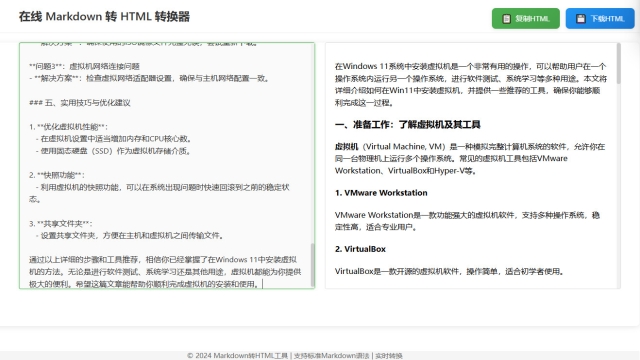640x360 pixels.
Task: Click the **问题3**: 虚拟机网络连接问题 line in the editor
Action: tap(84, 67)
